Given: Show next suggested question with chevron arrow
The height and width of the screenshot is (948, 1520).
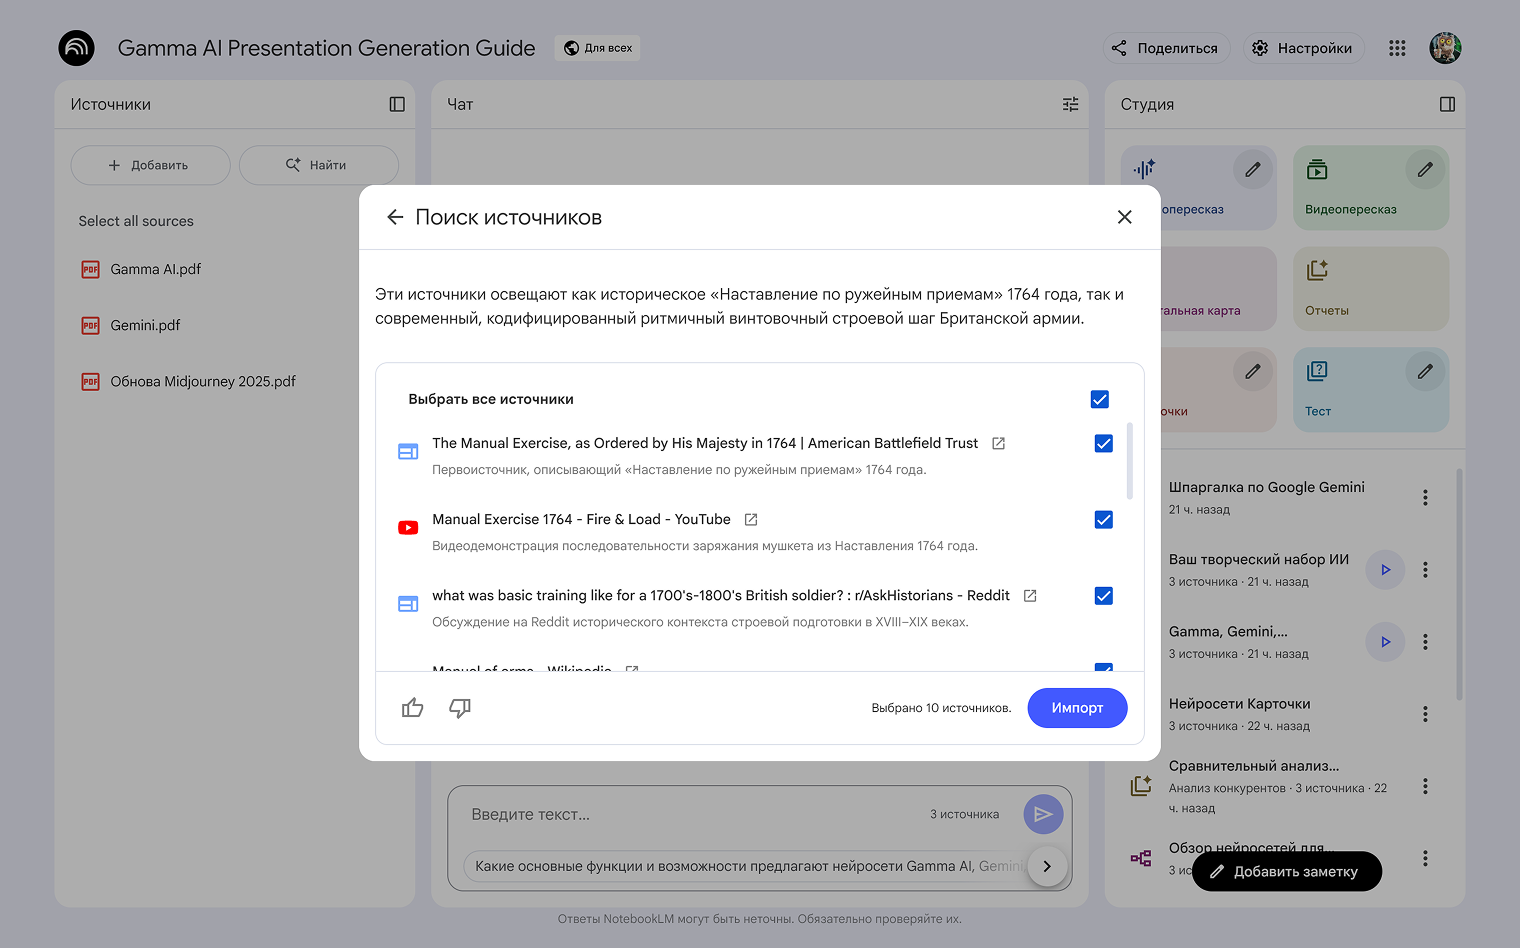Looking at the screenshot, I should (x=1047, y=866).
